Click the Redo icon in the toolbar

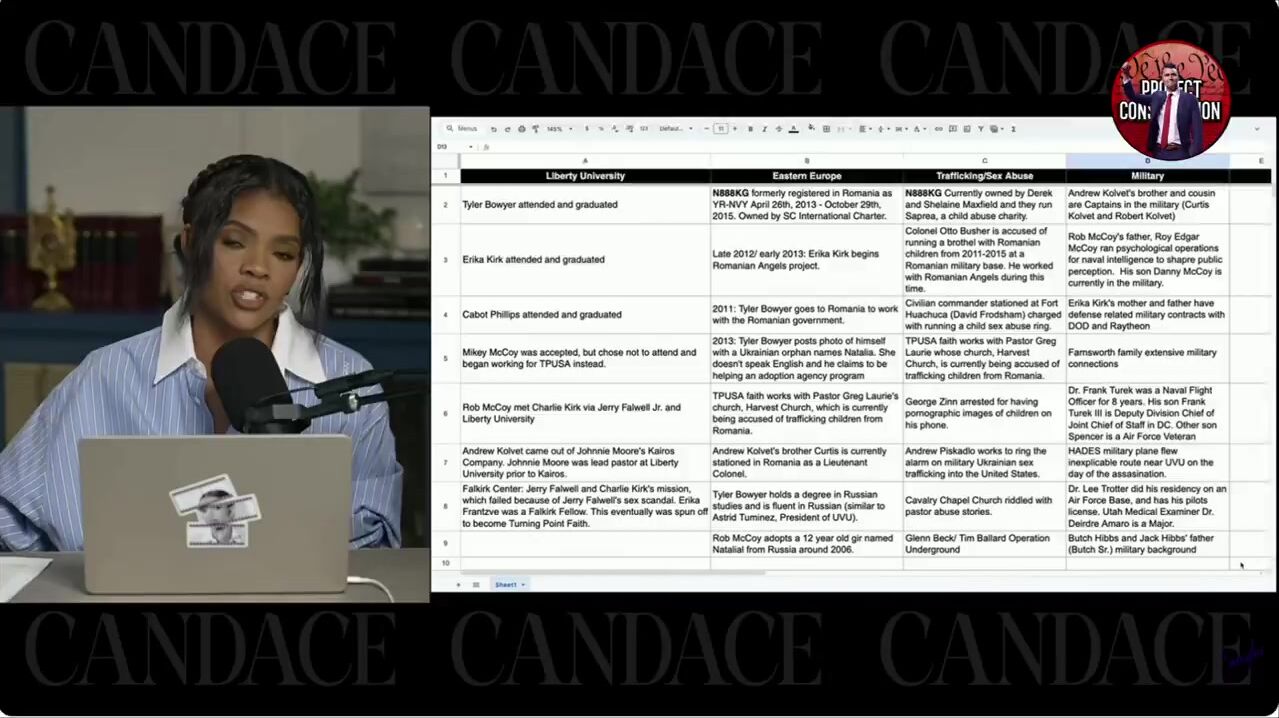(x=508, y=129)
